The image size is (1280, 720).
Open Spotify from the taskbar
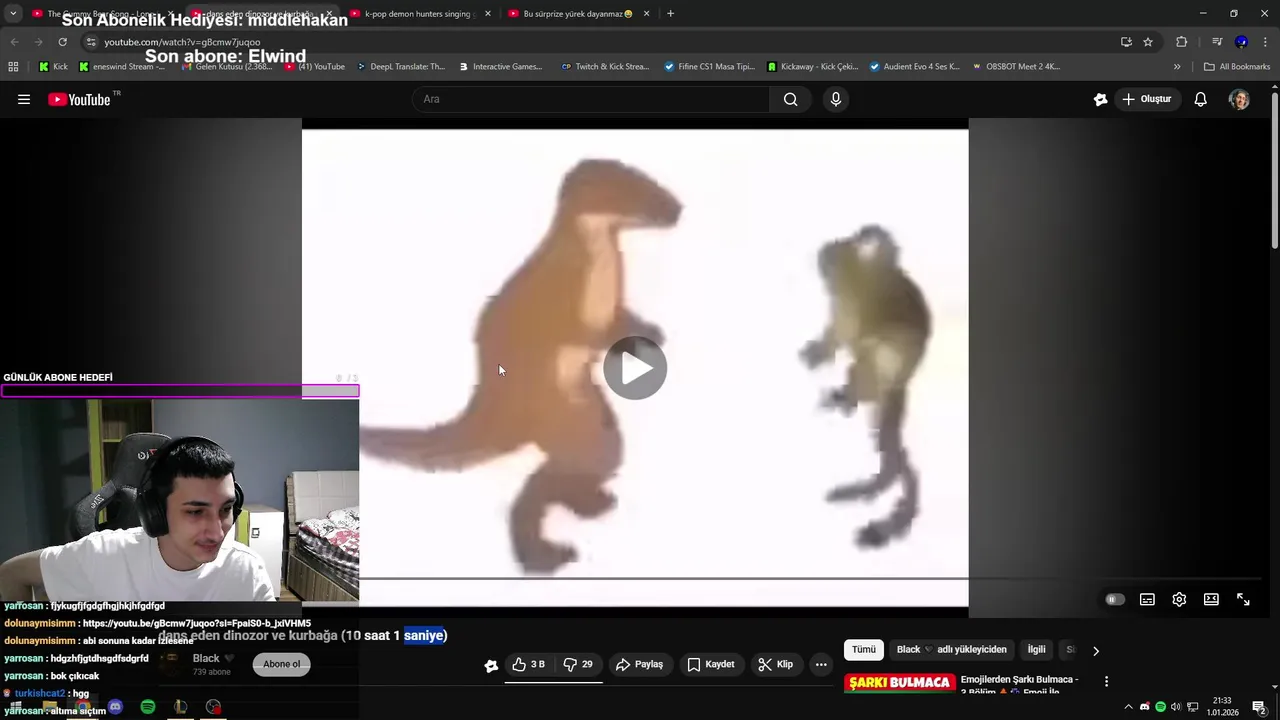148,707
